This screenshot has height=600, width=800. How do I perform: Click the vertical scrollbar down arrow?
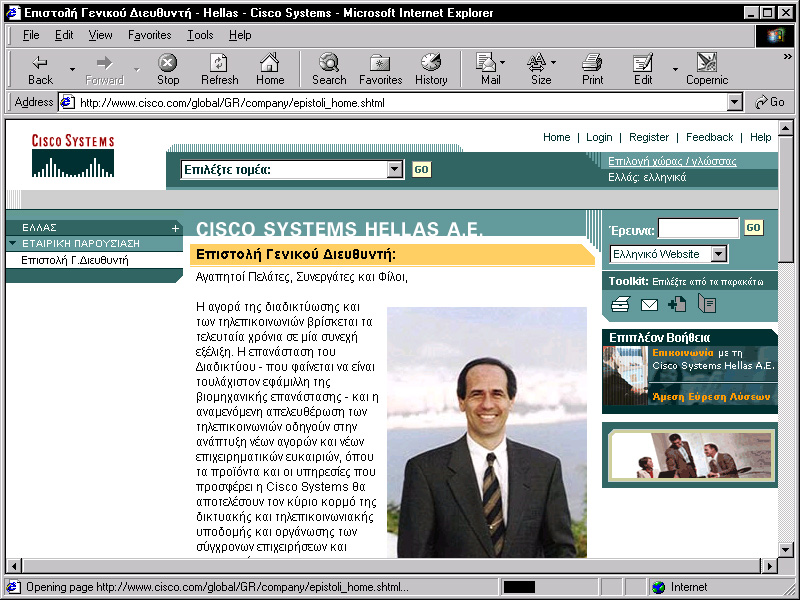[785, 549]
